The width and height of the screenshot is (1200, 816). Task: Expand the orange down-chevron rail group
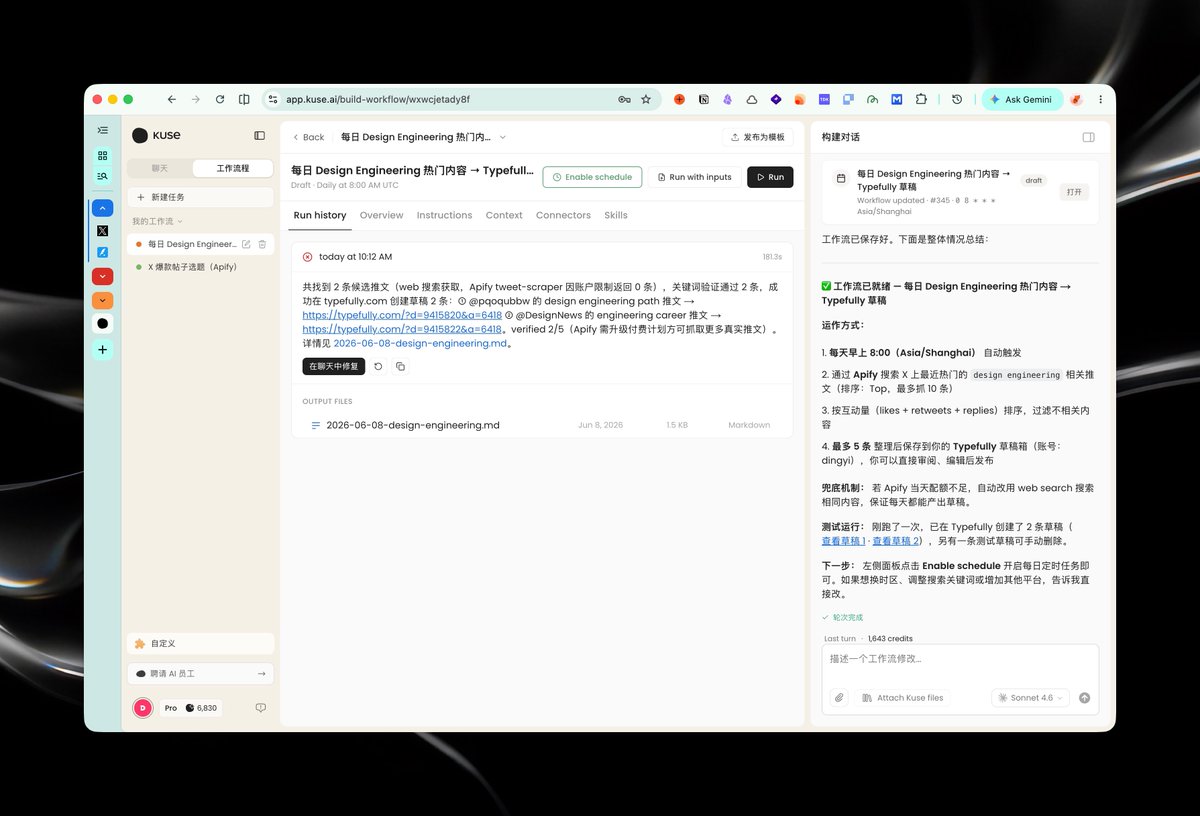coord(102,300)
